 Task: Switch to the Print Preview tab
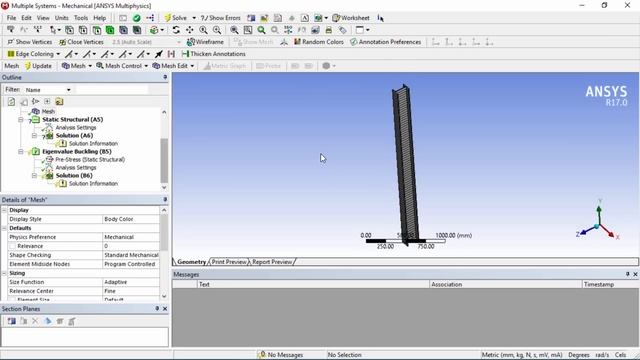tap(229, 262)
